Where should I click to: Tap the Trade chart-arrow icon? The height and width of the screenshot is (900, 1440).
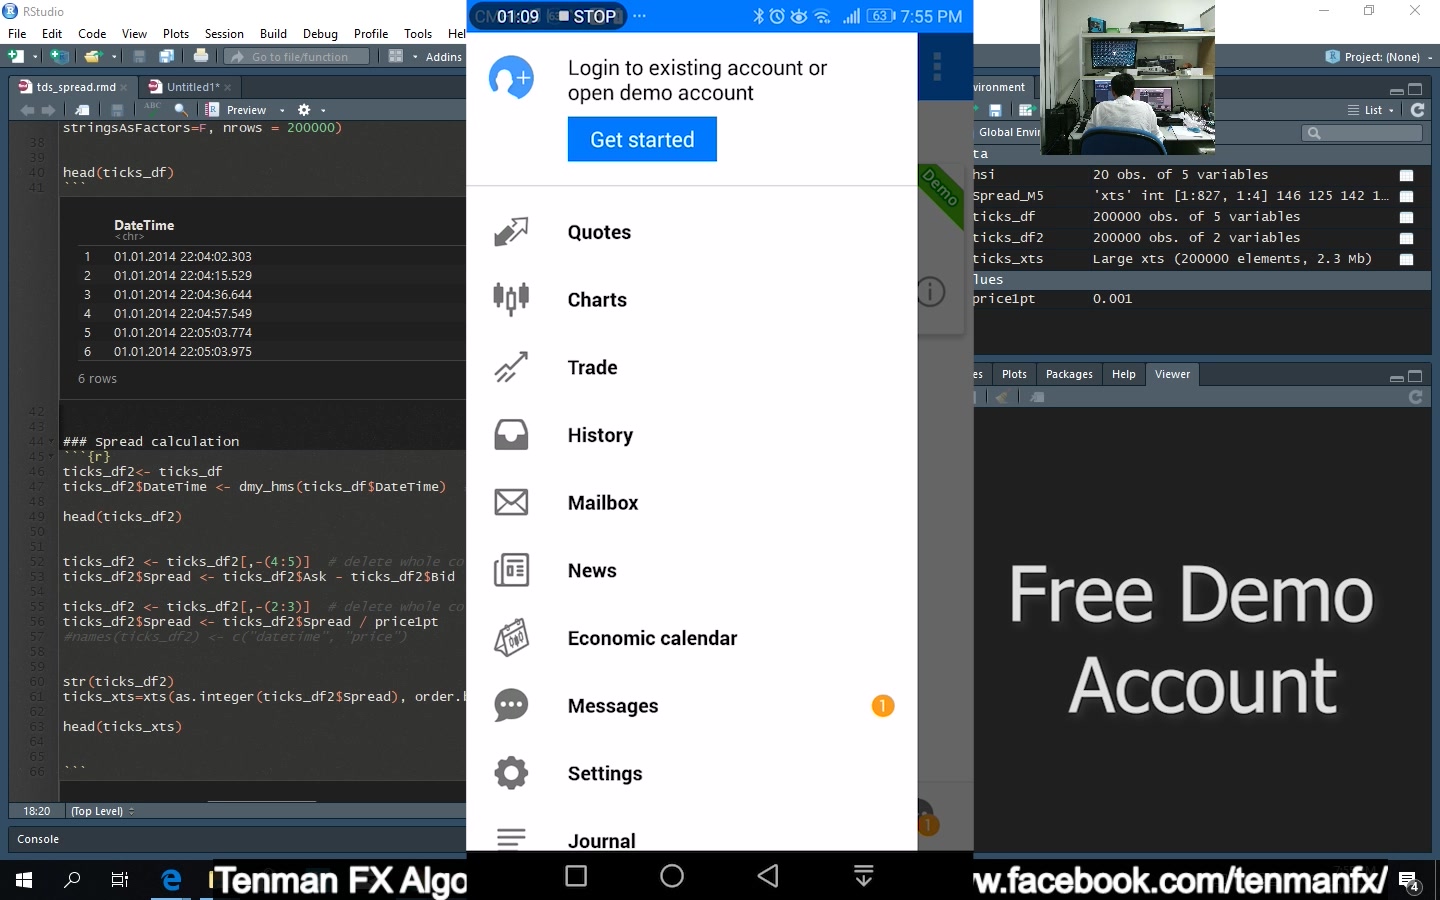coord(511,367)
